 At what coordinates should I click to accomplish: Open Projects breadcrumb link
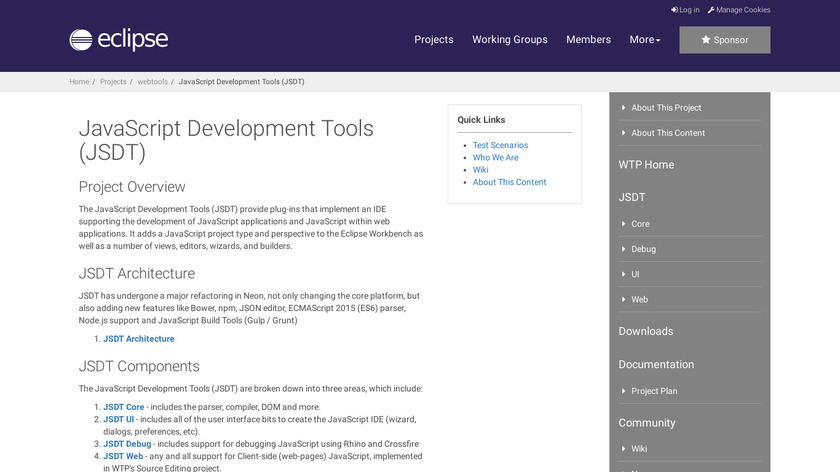113,81
